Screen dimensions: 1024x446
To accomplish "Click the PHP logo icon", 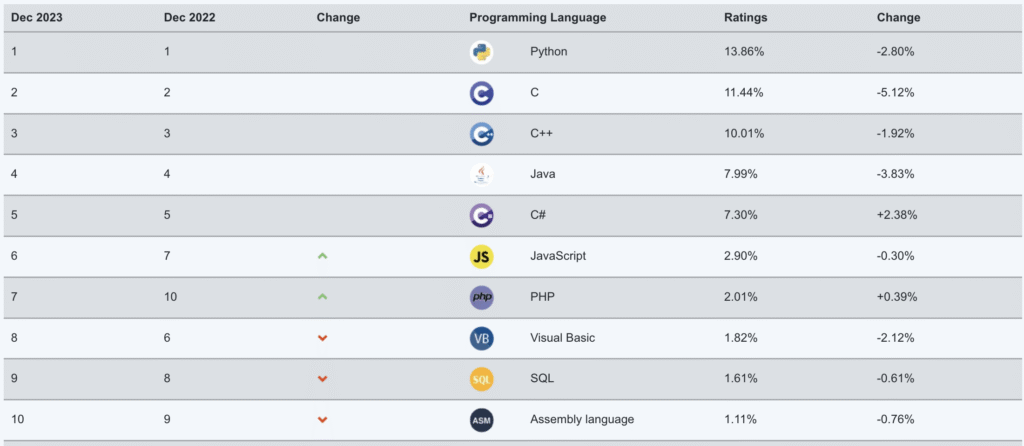I will coord(482,297).
